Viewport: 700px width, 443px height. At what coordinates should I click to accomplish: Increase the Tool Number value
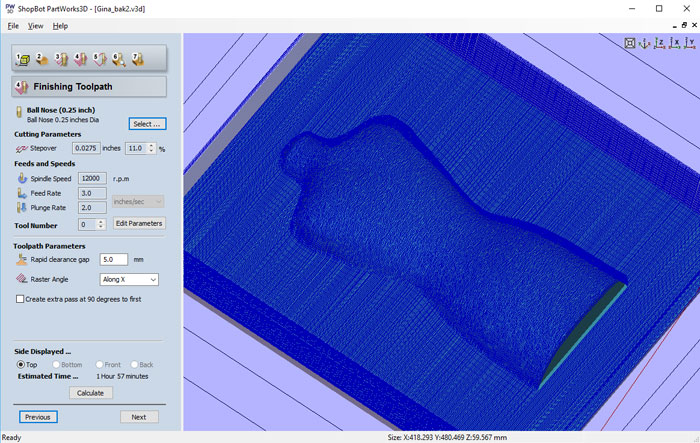[101, 222]
